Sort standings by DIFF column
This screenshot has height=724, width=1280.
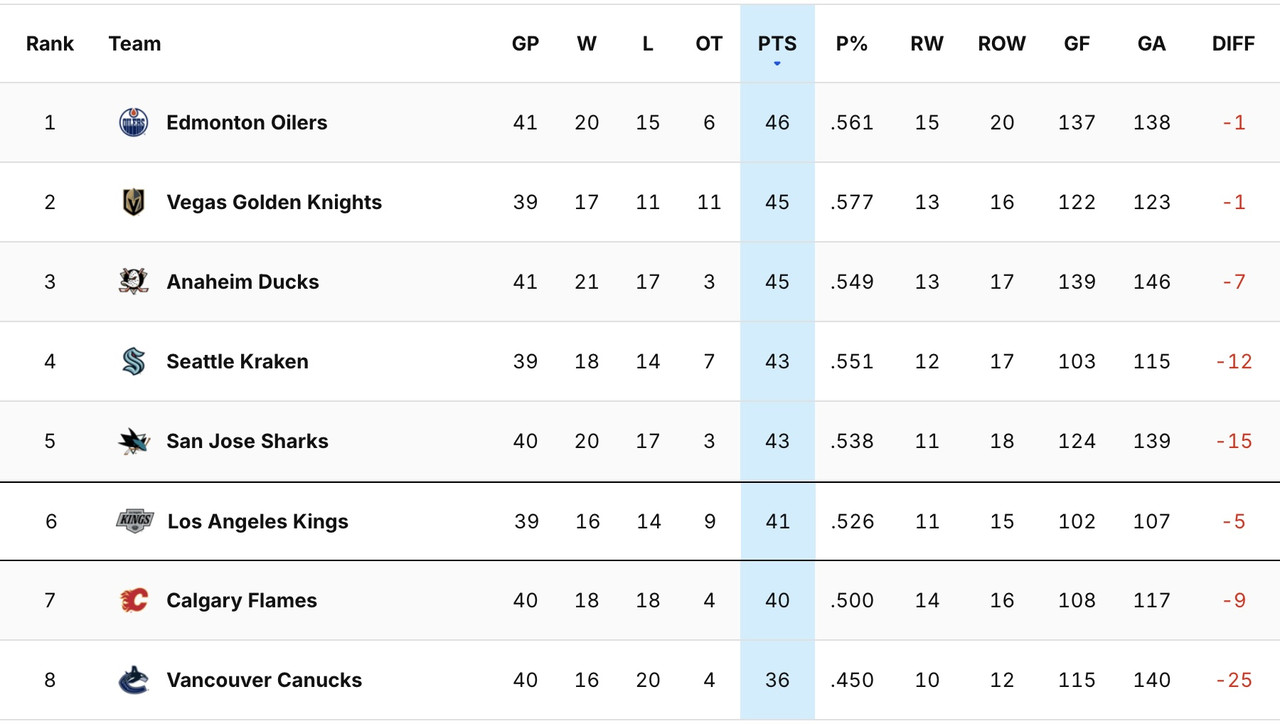click(x=1233, y=43)
